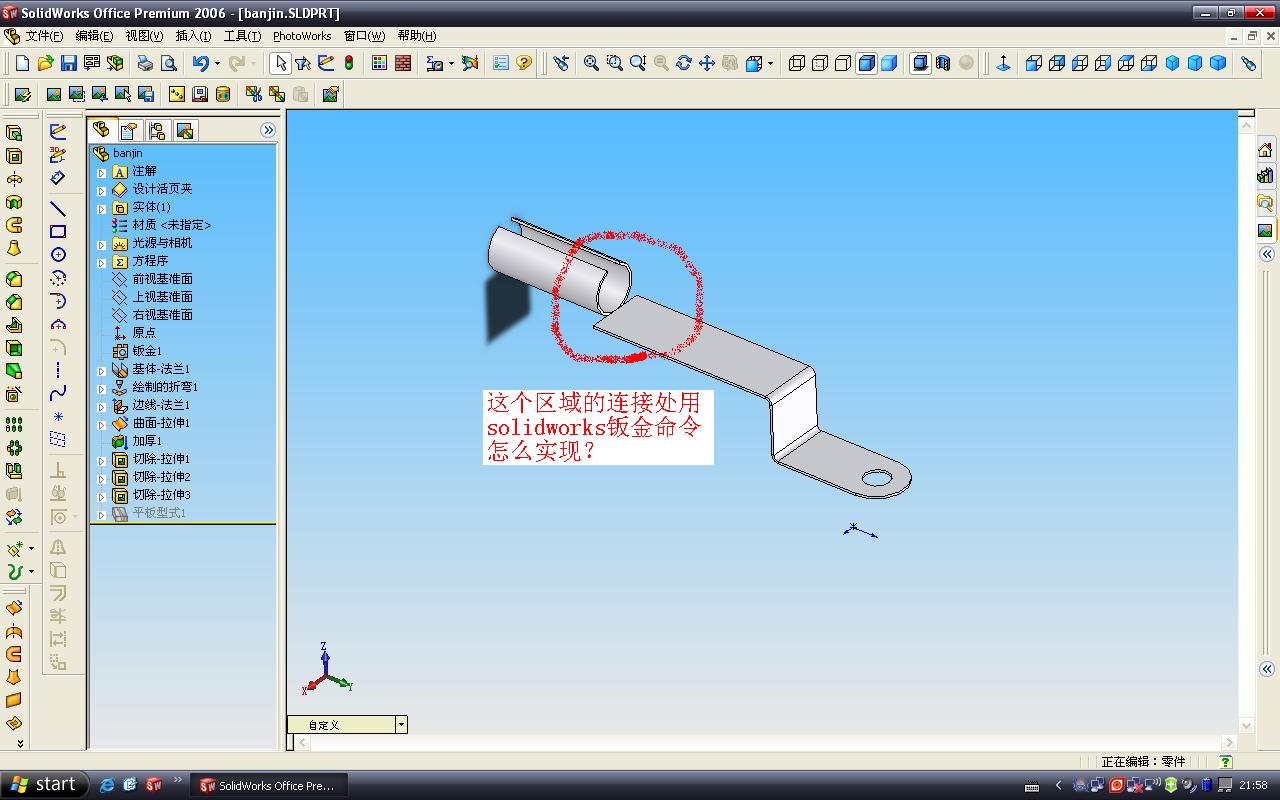Open the 插入(I) menu
This screenshot has width=1280, height=800.
[193, 36]
